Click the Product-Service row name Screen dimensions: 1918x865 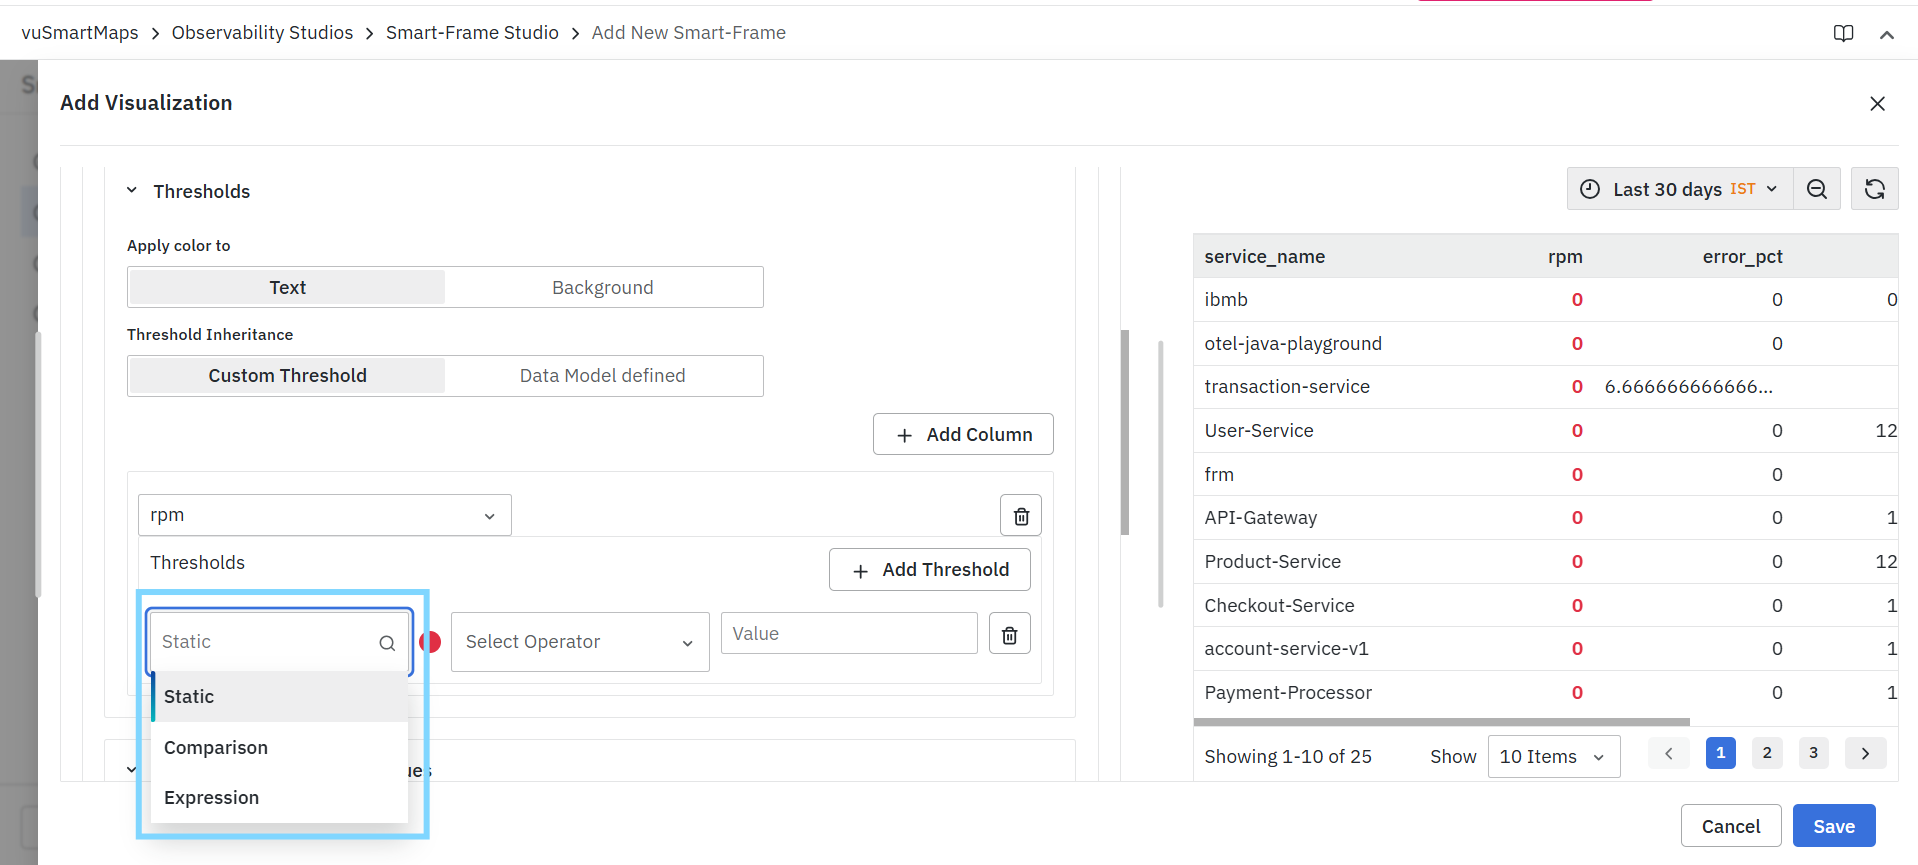point(1272,562)
